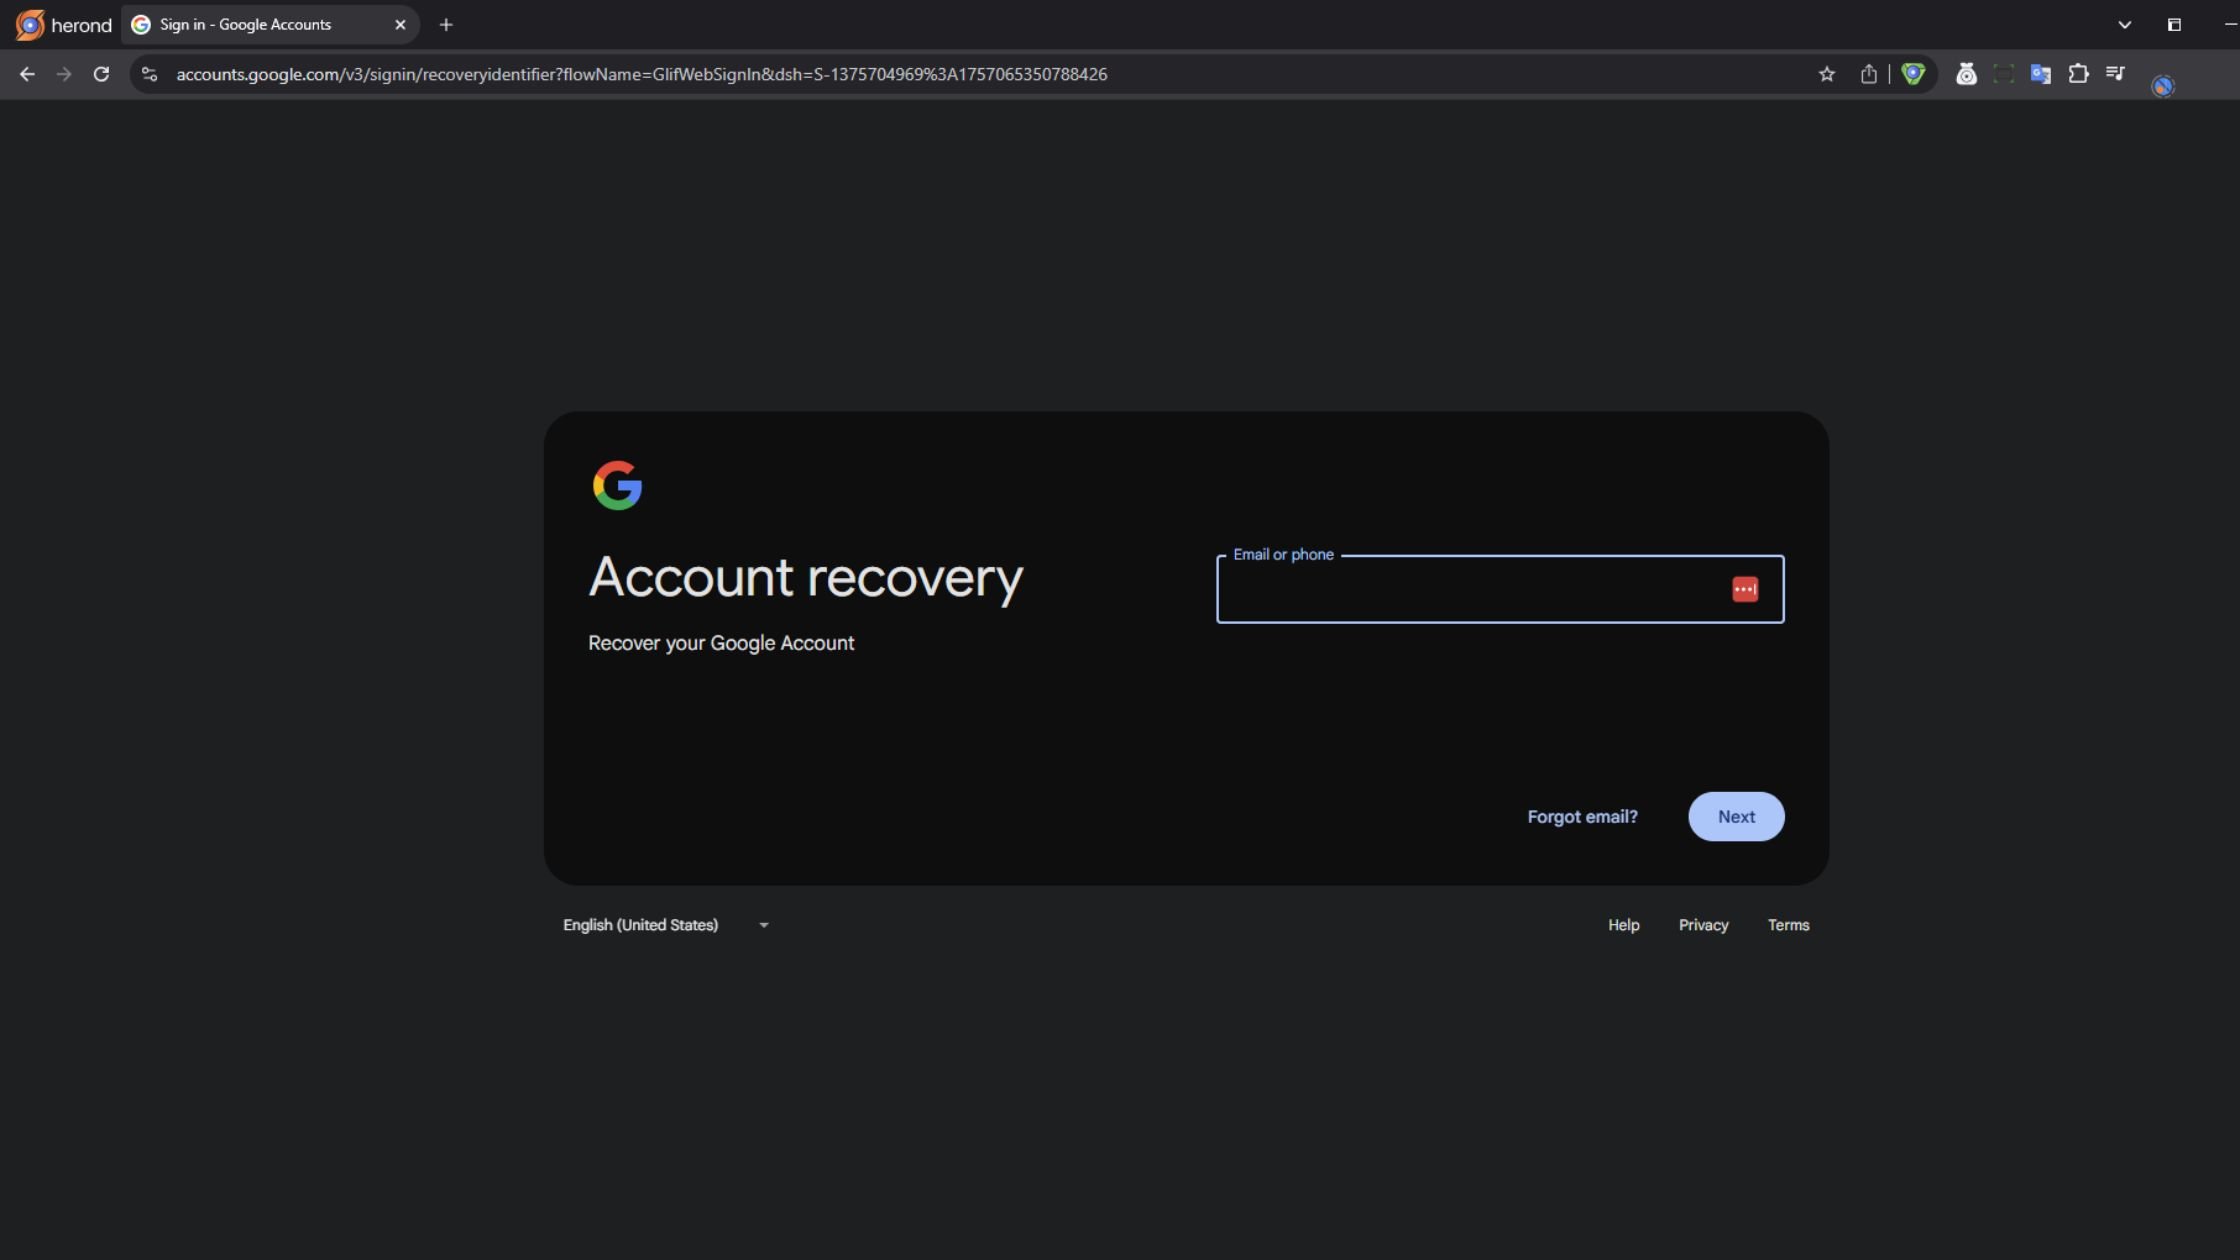Screen dimensions: 2240x1260
Task: Select the Sign in - Google Accounts tab
Action: point(270,25)
